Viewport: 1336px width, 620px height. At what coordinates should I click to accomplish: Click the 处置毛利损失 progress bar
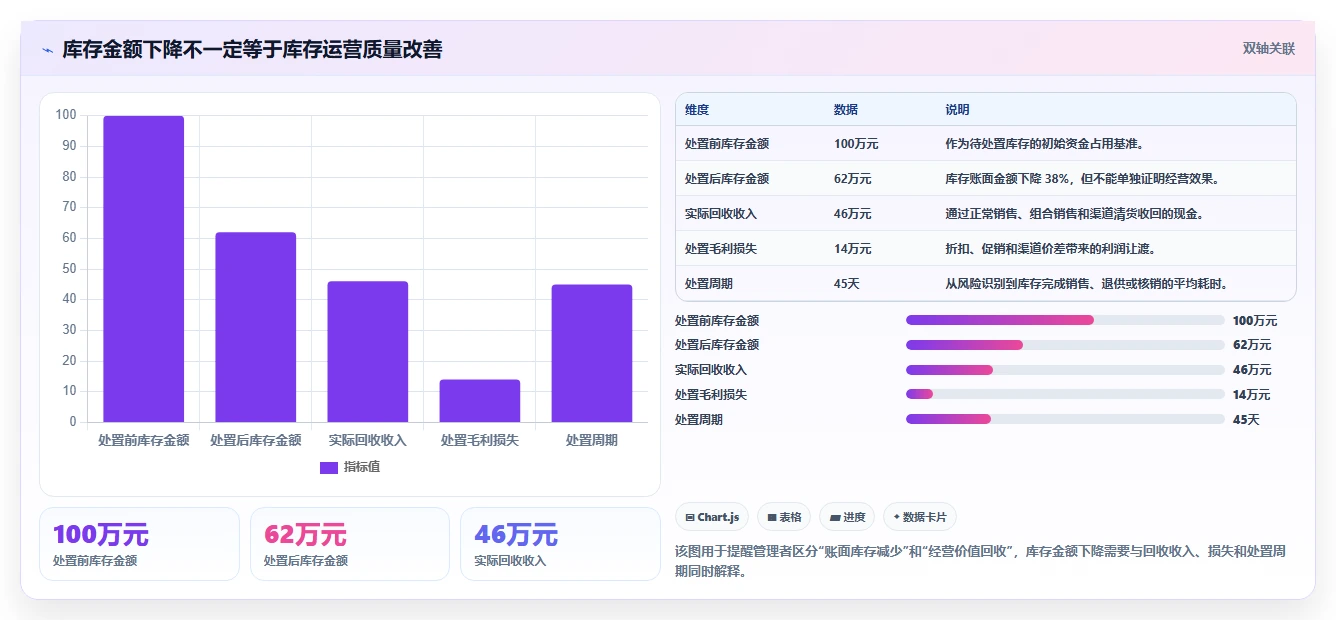coord(1065,394)
